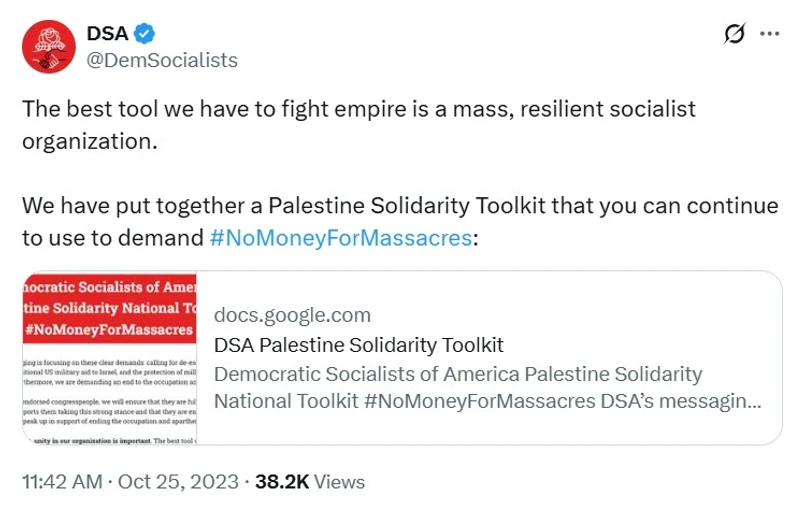Click the toolkit document preview thumbnail
Viewport: 800px width, 517px height.
[x=109, y=357]
